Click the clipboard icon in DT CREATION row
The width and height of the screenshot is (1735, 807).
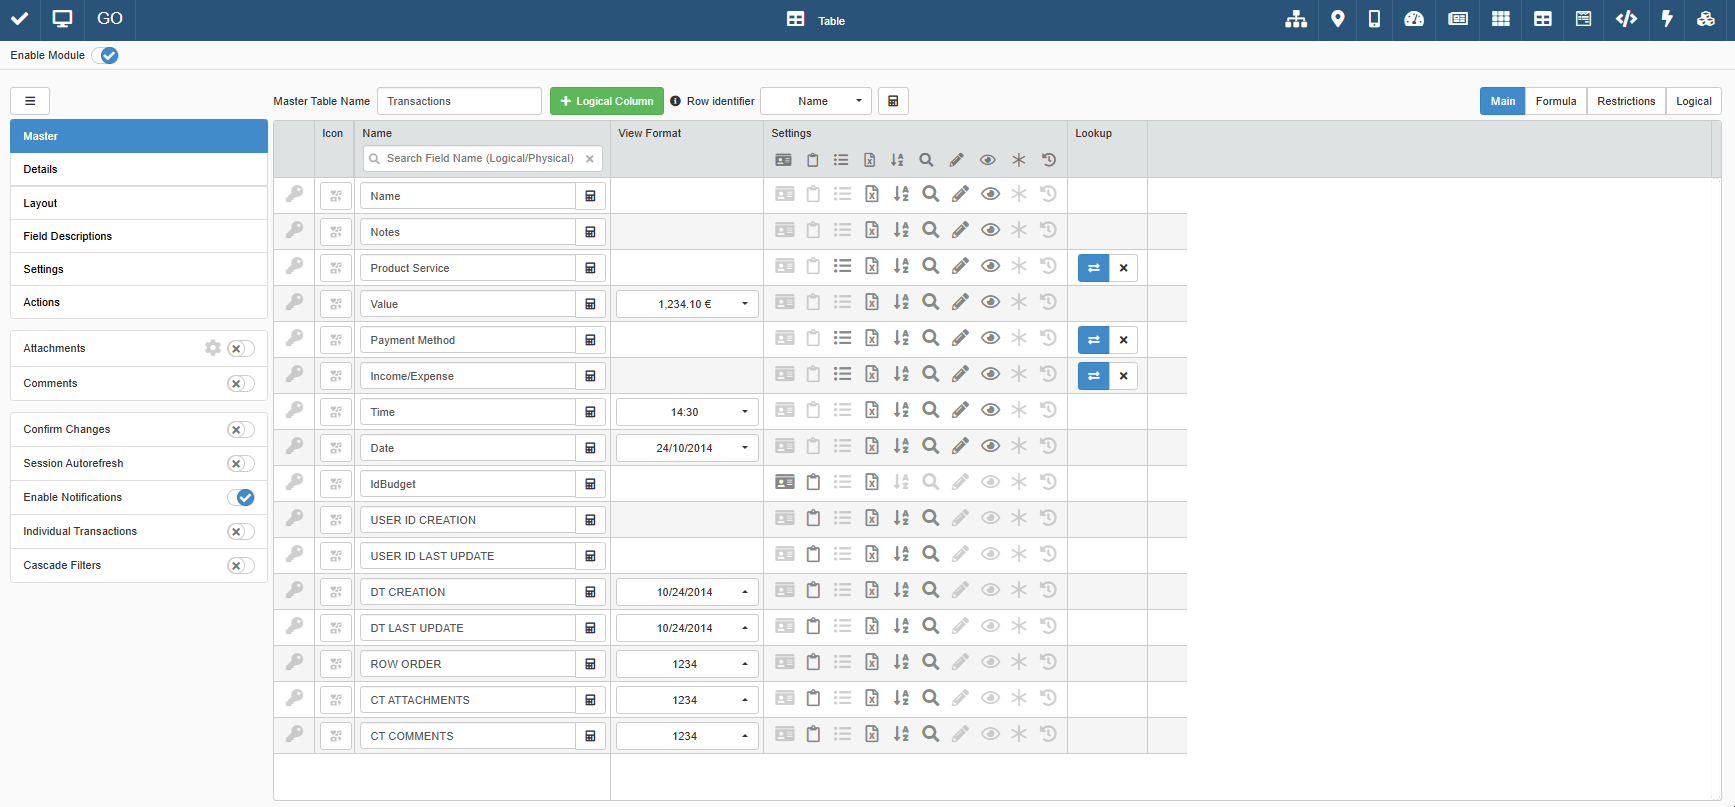[x=813, y=590]
